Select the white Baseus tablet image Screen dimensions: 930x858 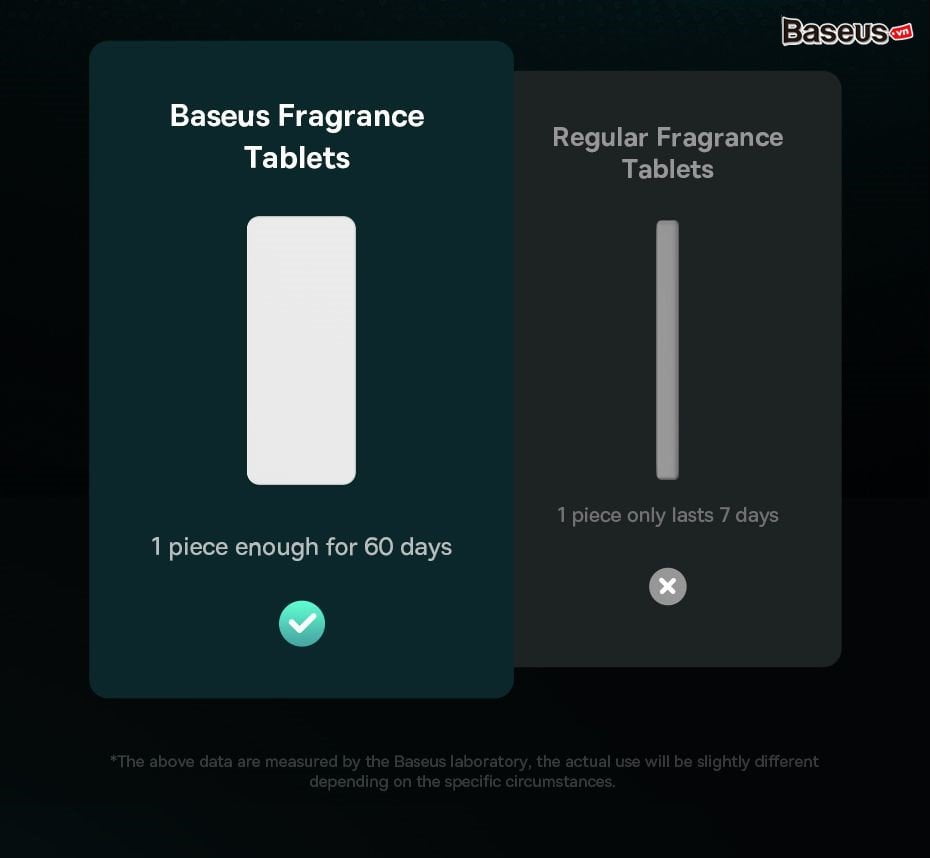(301, 350)
